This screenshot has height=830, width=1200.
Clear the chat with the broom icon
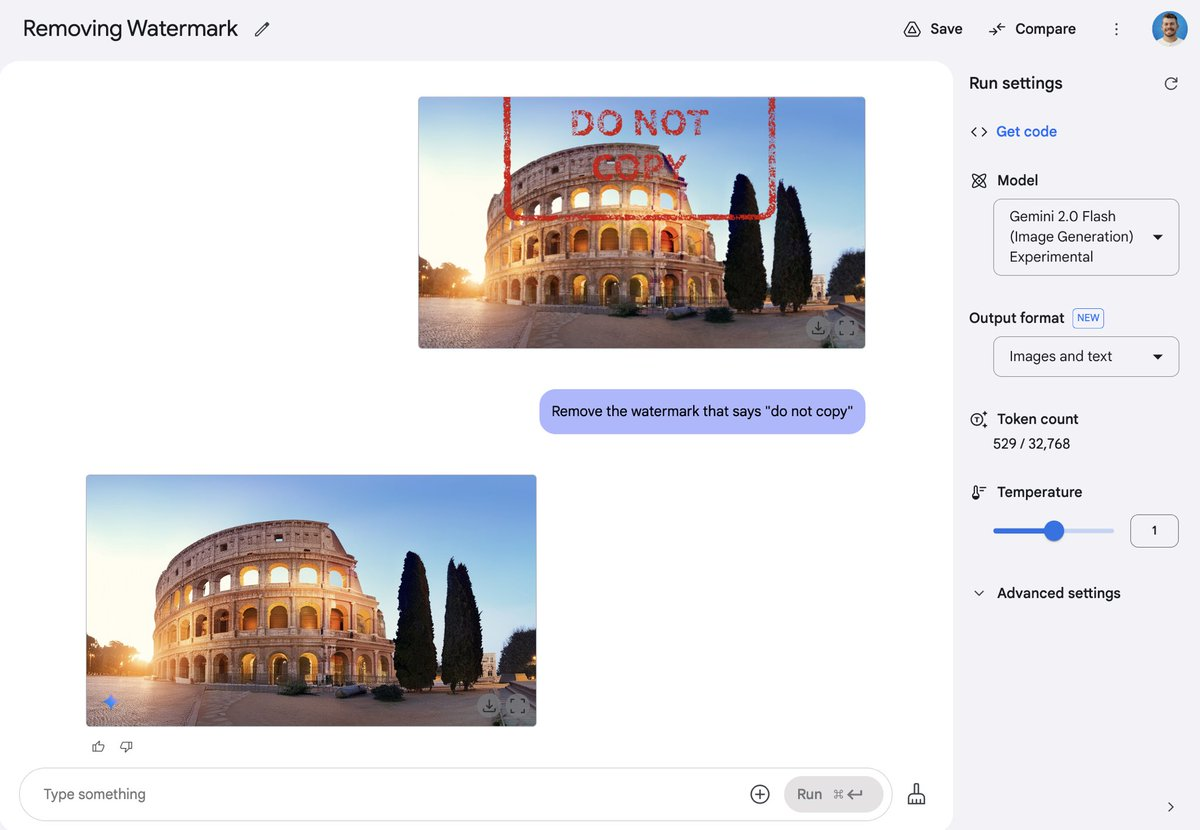[x=916, y=794]
